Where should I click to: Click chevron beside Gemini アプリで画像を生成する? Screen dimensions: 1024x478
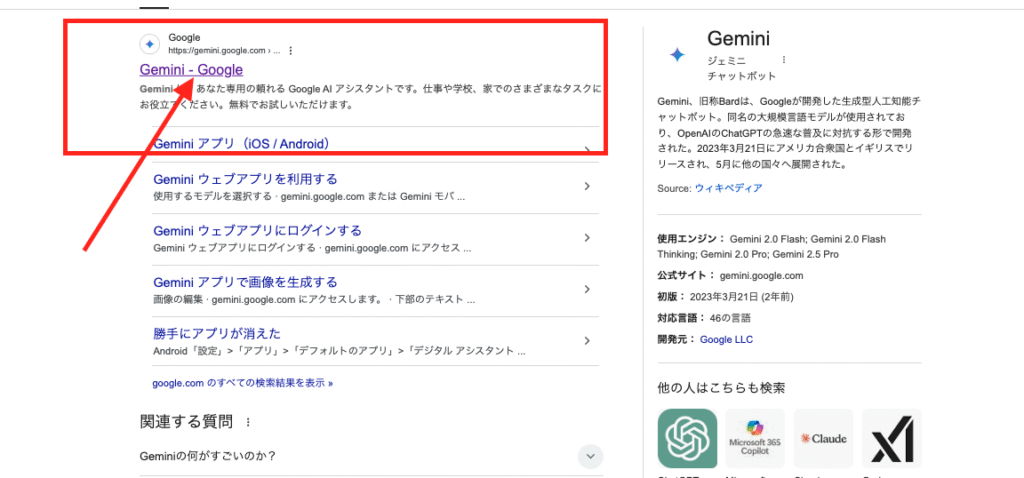tap(587, 289)
